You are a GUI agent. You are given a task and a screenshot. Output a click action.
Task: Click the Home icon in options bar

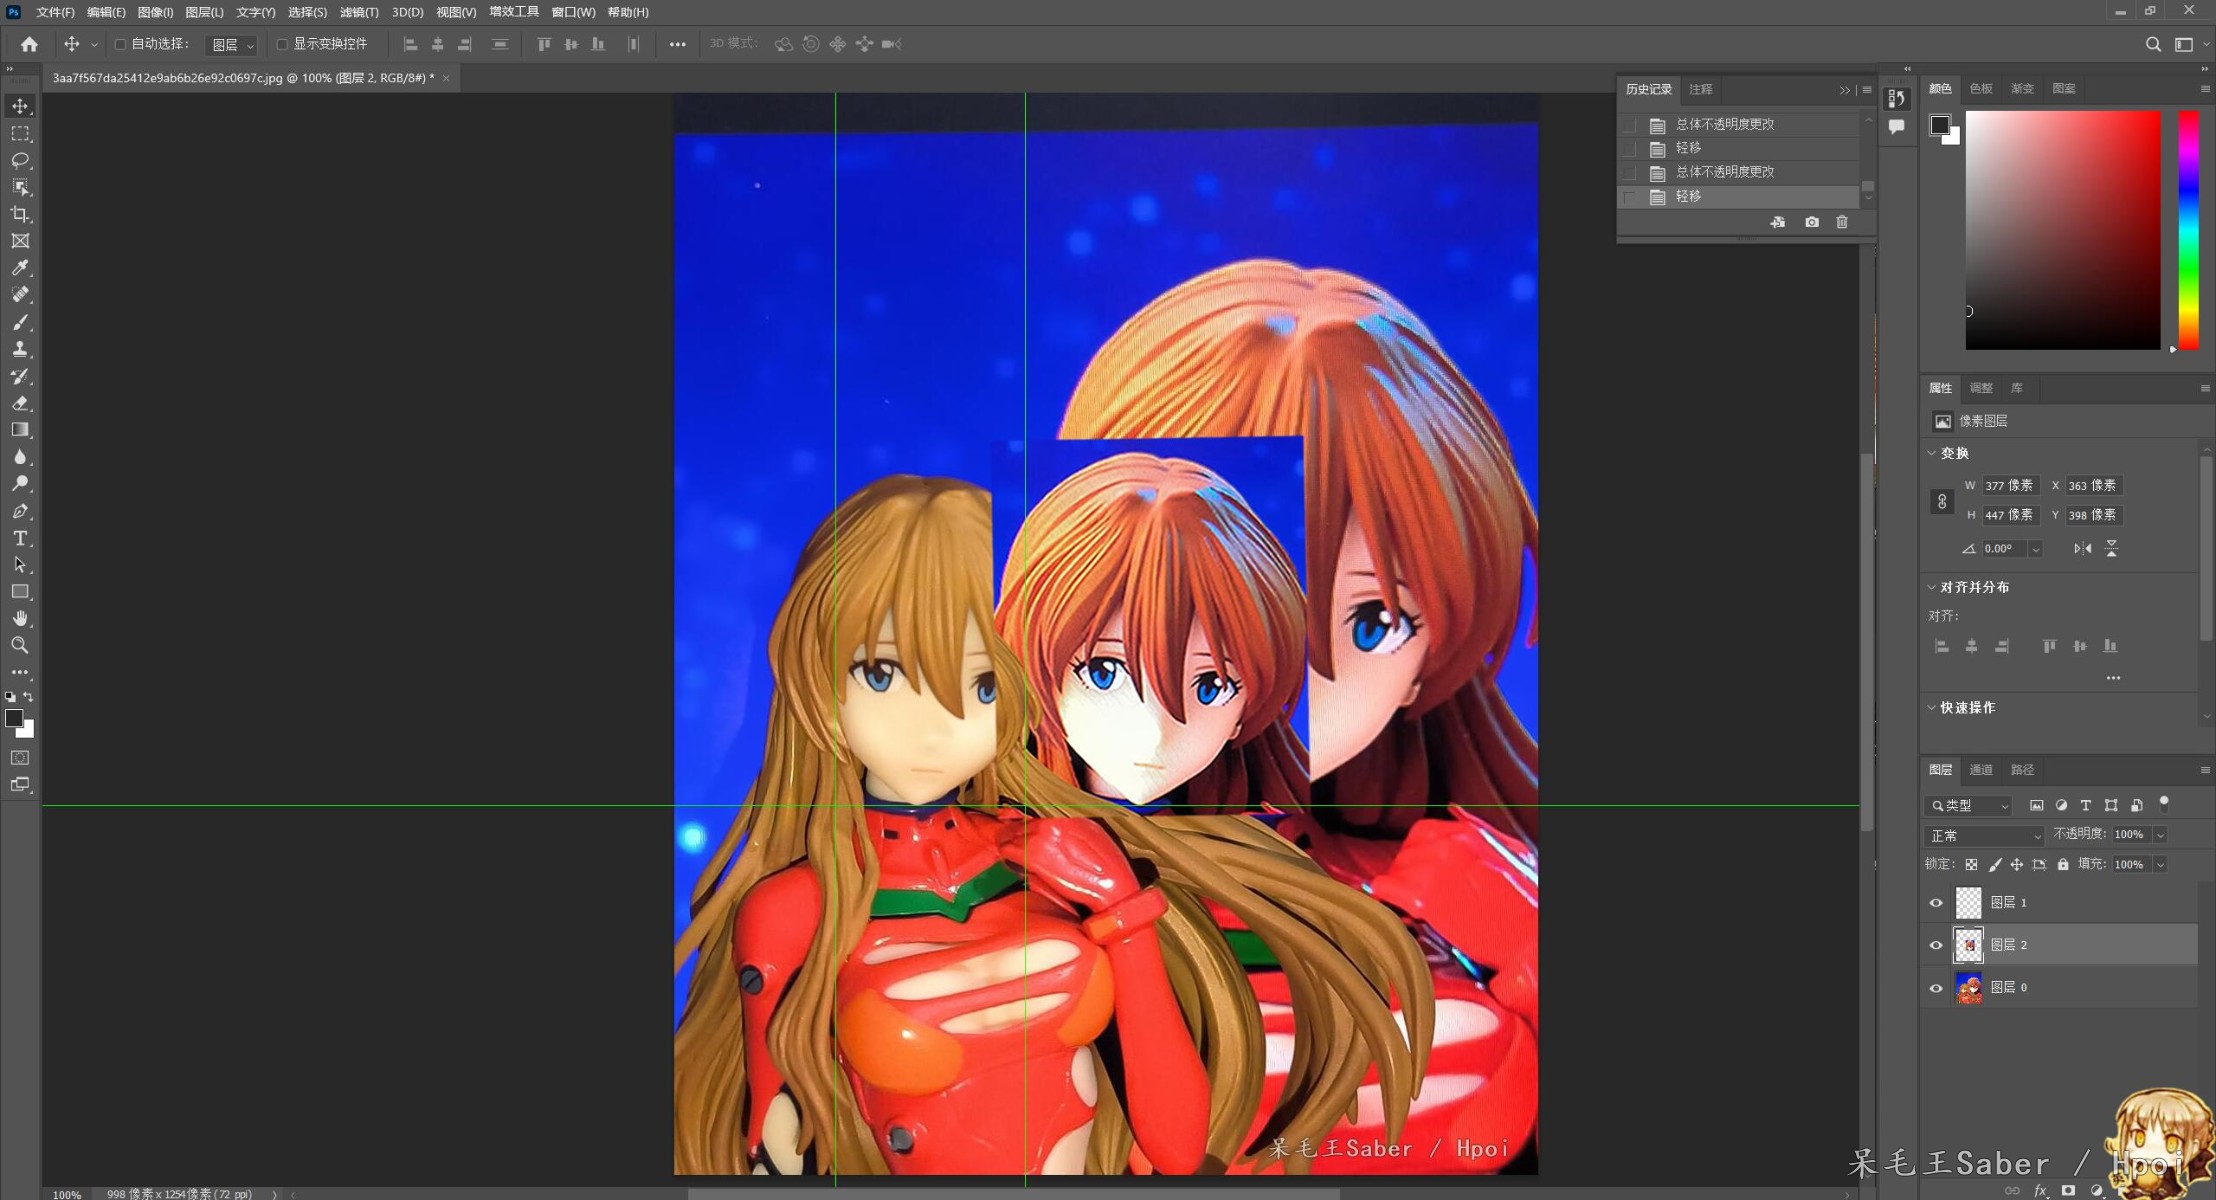point(29,44)
